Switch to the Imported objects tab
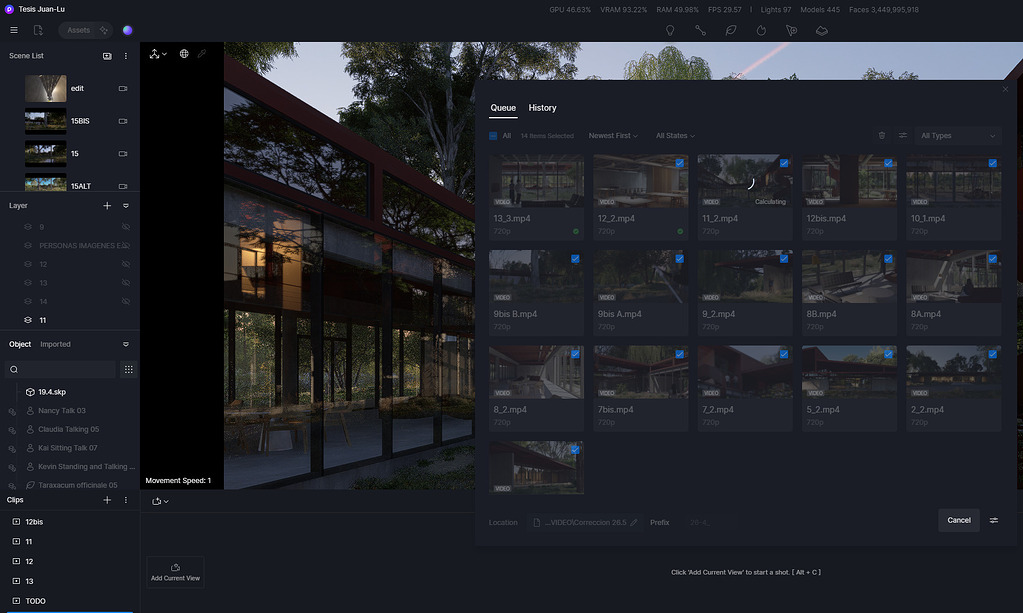Viewport: 1023px width, 613px height. click(x=55, y=344)
